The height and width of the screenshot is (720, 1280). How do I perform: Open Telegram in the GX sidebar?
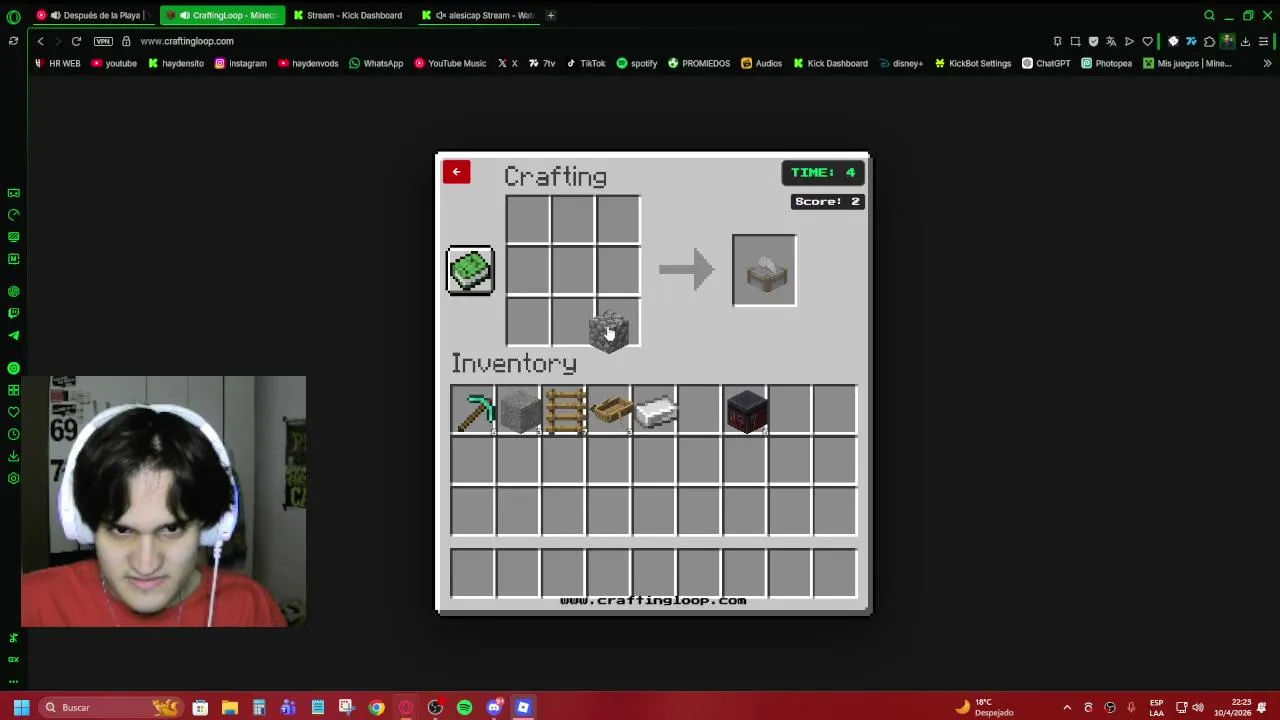(x=13, y=335)
